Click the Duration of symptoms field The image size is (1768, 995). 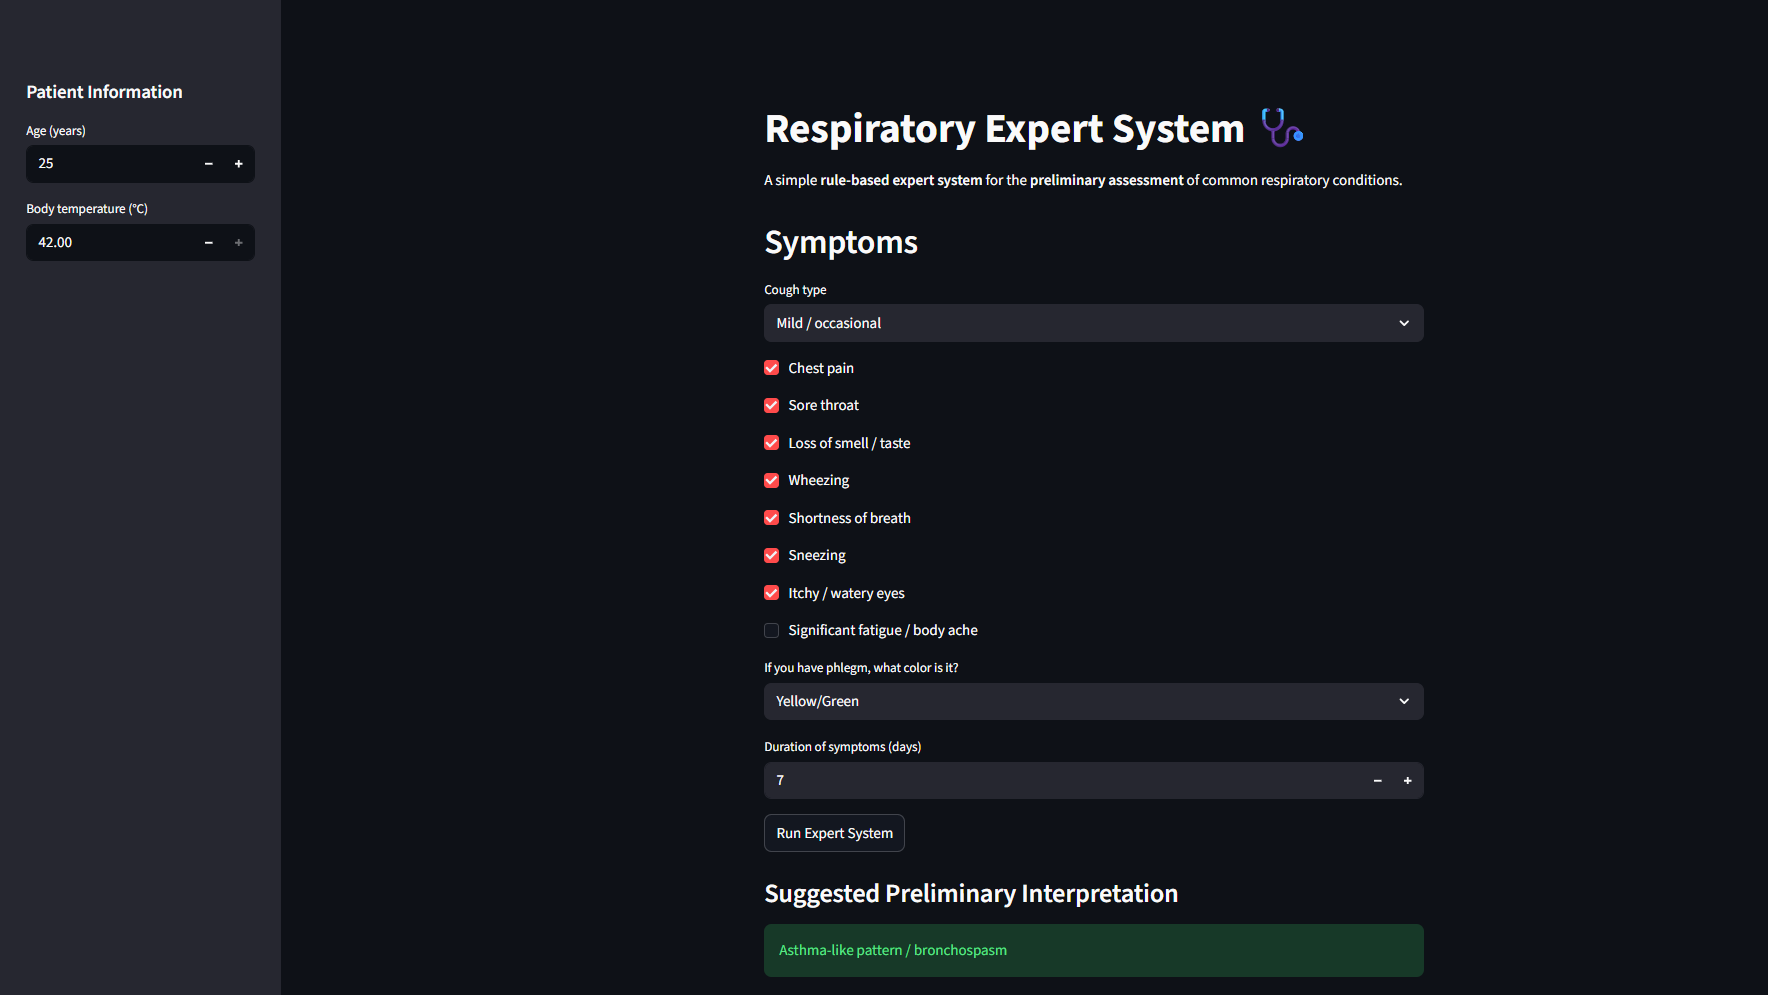coord(1060,781)
